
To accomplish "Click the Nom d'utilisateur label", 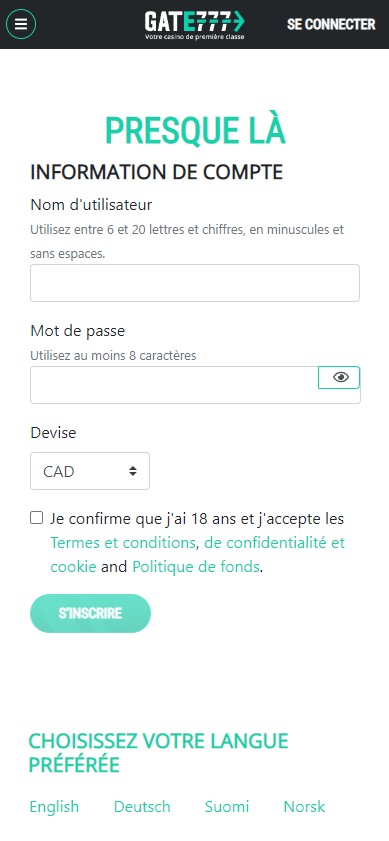I will [x=91, y=204].
